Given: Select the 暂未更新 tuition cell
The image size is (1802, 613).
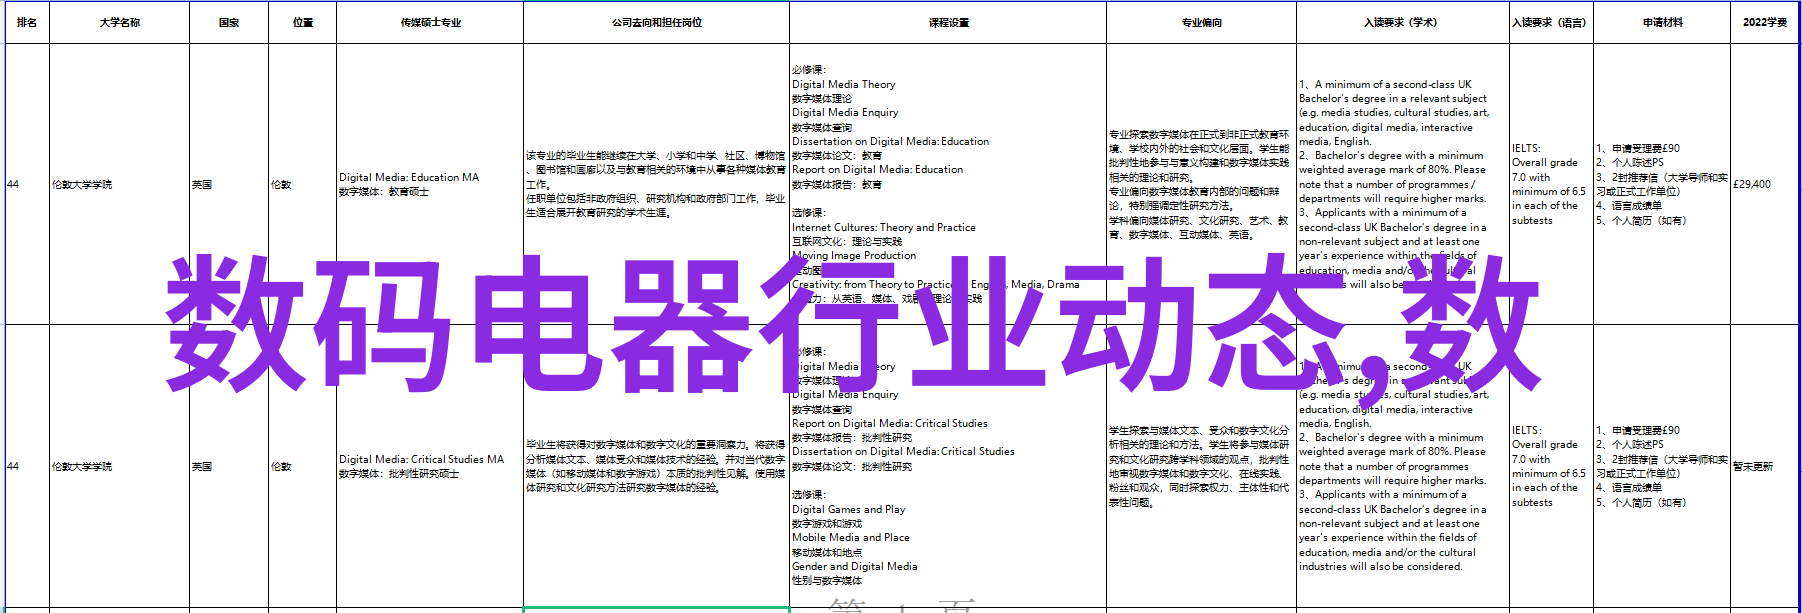Looking at the screenshot, I should [1753, 467].
